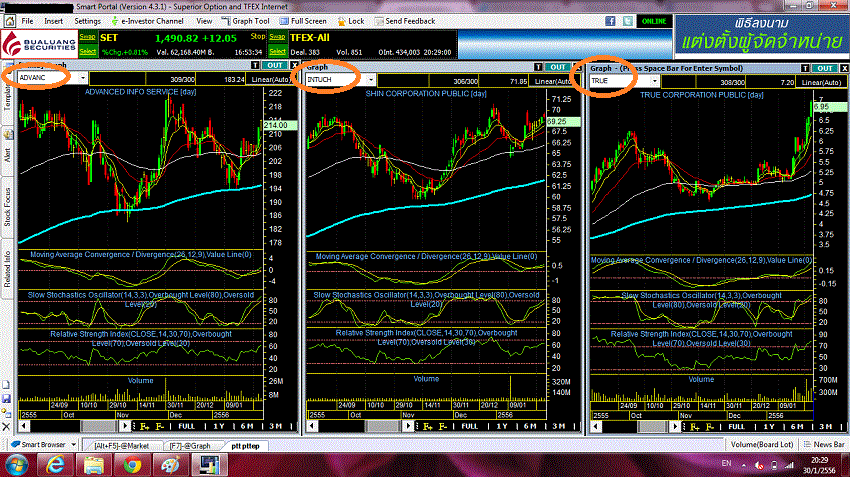This screenshot has height=477, width=850.
Task: Open Linear(Auto) scale in INTUCH panel
Action: [x=553, y=81]
